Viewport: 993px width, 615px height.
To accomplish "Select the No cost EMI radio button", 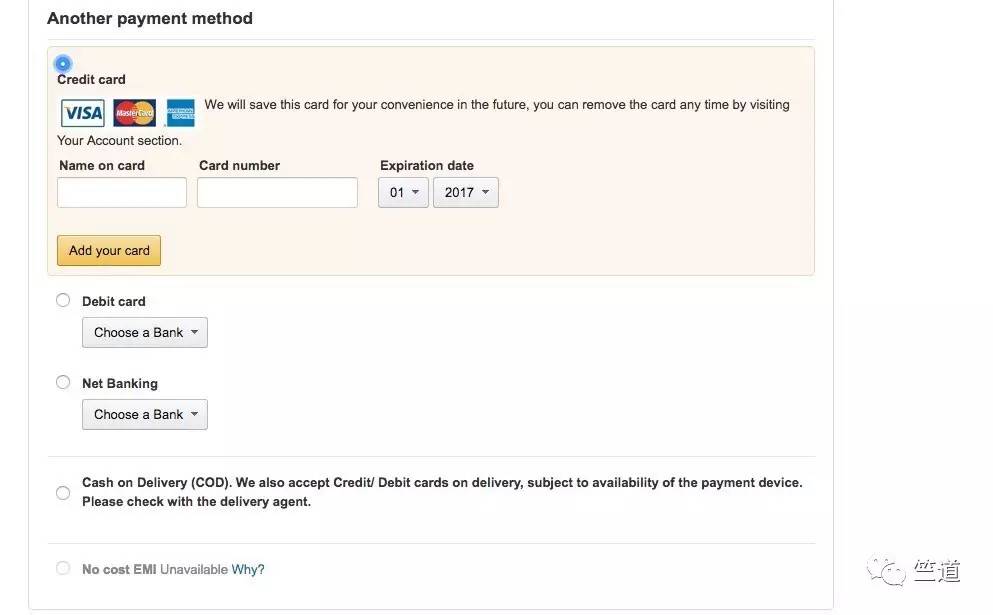I will coord(63,568).
